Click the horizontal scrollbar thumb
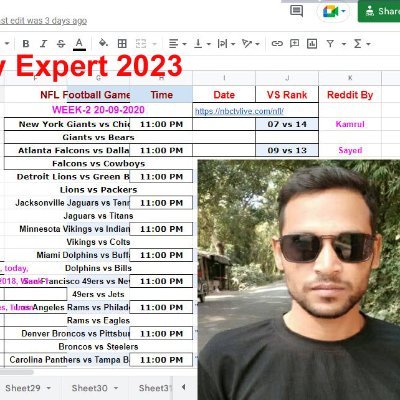The image size is (400, 400). [x=17, y=372]
